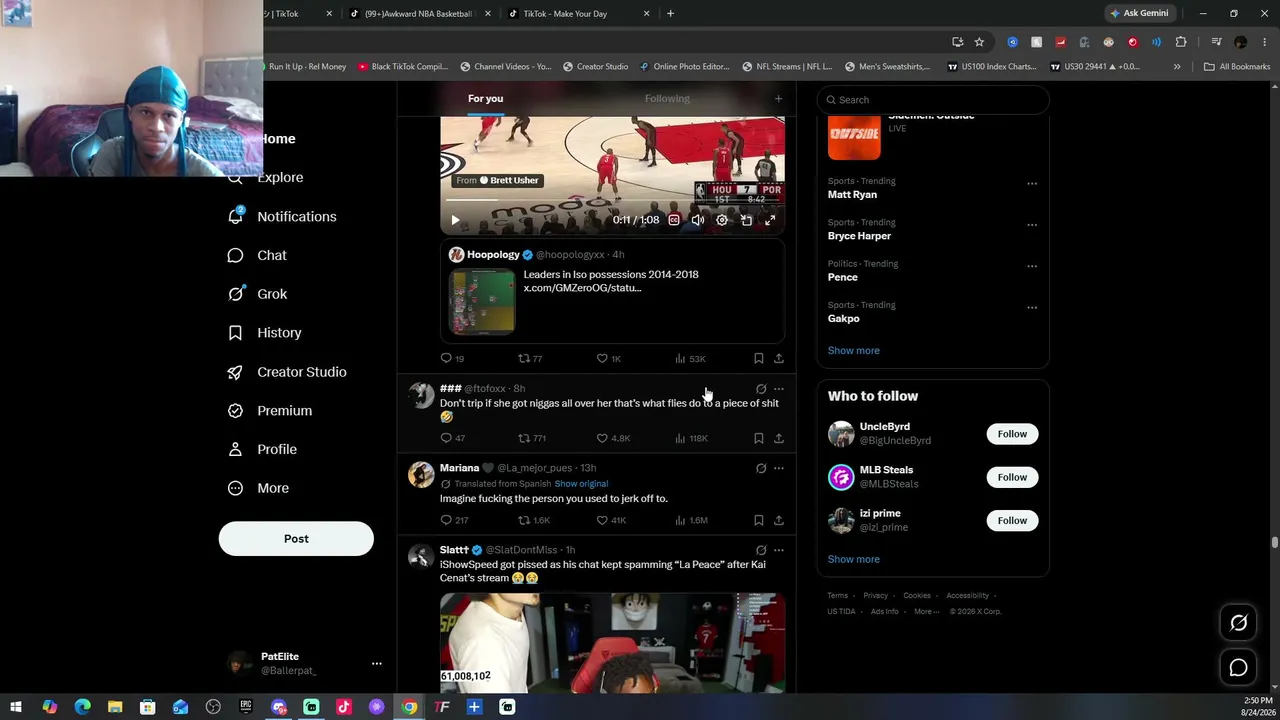This screenshot has height=720, width=1280.
Task: Open more options on Mariana's post
Action: pyautogui.click(x=779, y=468)
